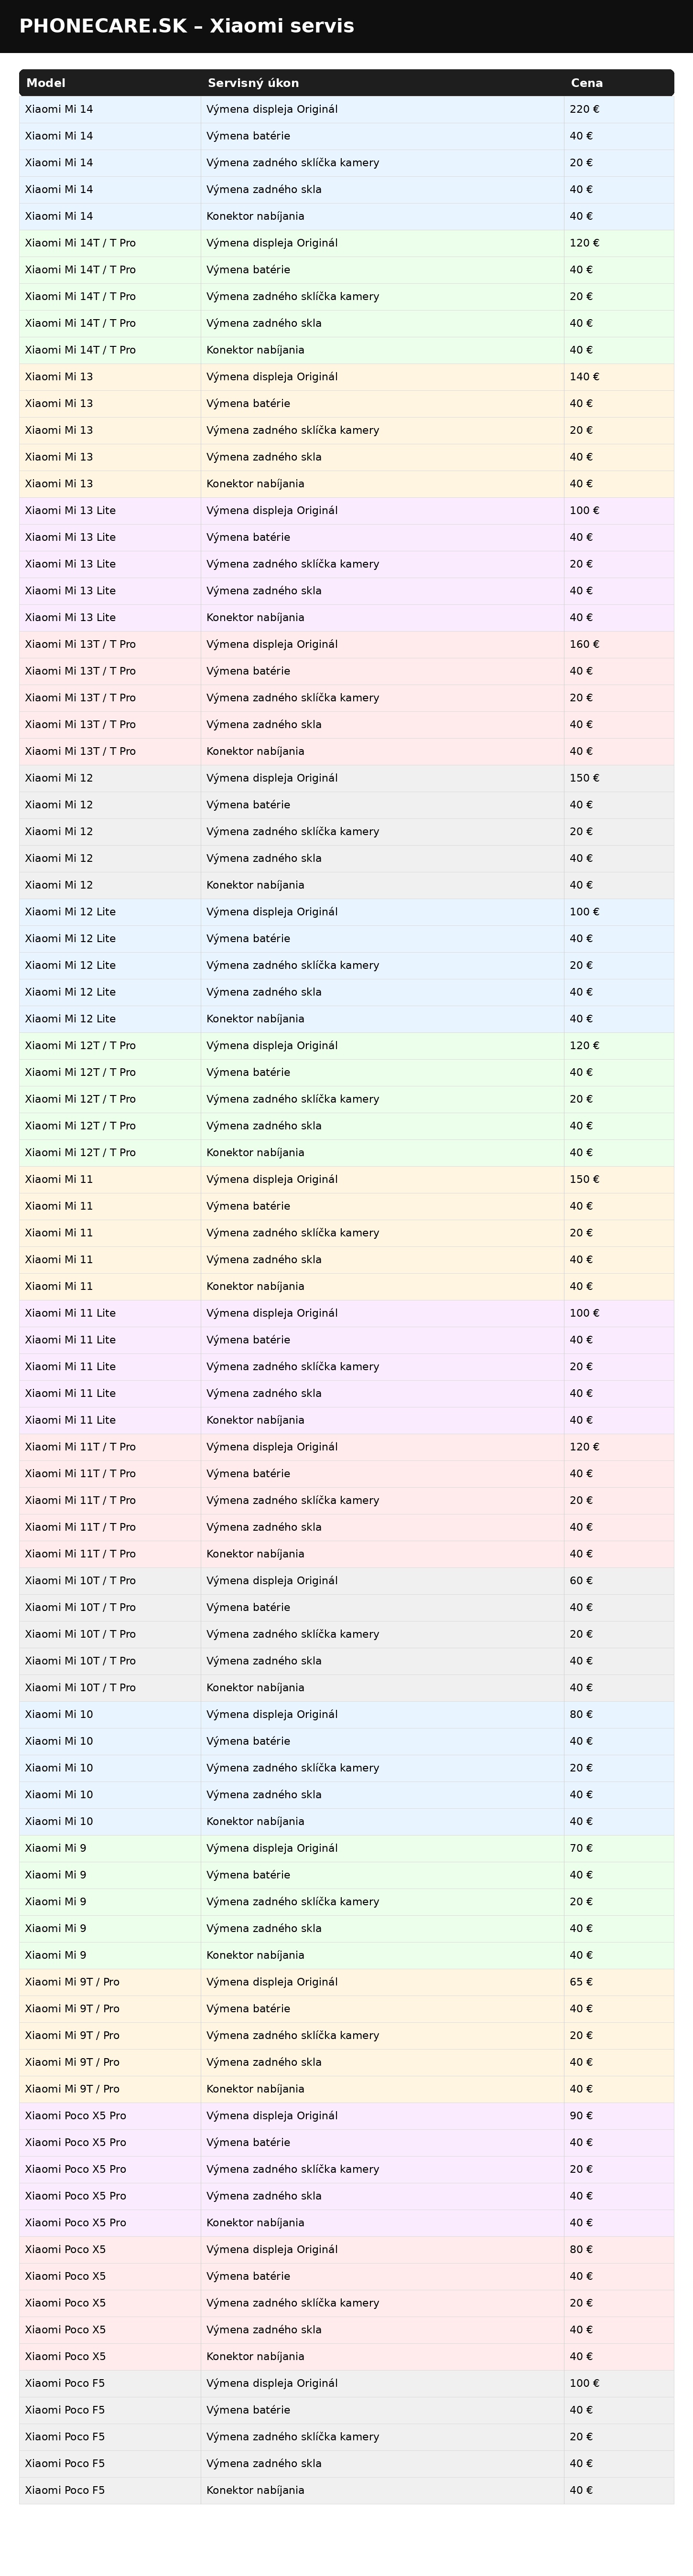Click the 160 € price for Mi 13T / T Pro

pyautogui.click(x=584, y=644)
